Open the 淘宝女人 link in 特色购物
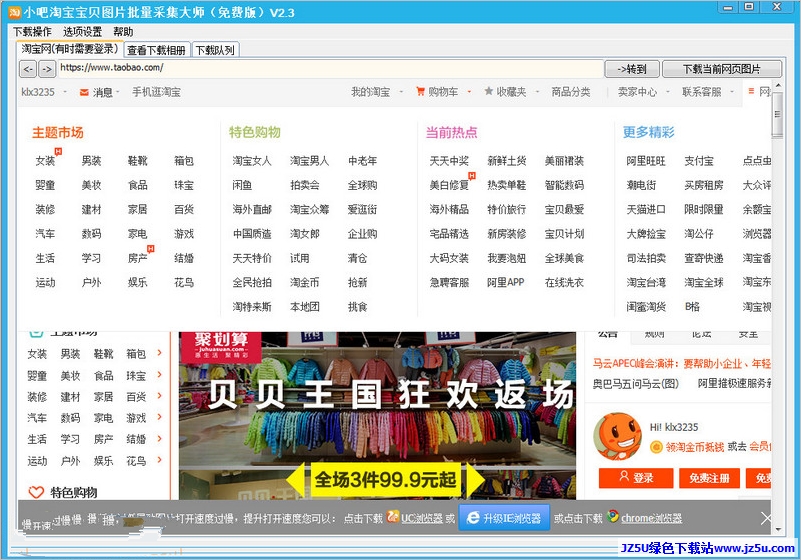Viewport: 801px width, 560px height. (252, 161)
